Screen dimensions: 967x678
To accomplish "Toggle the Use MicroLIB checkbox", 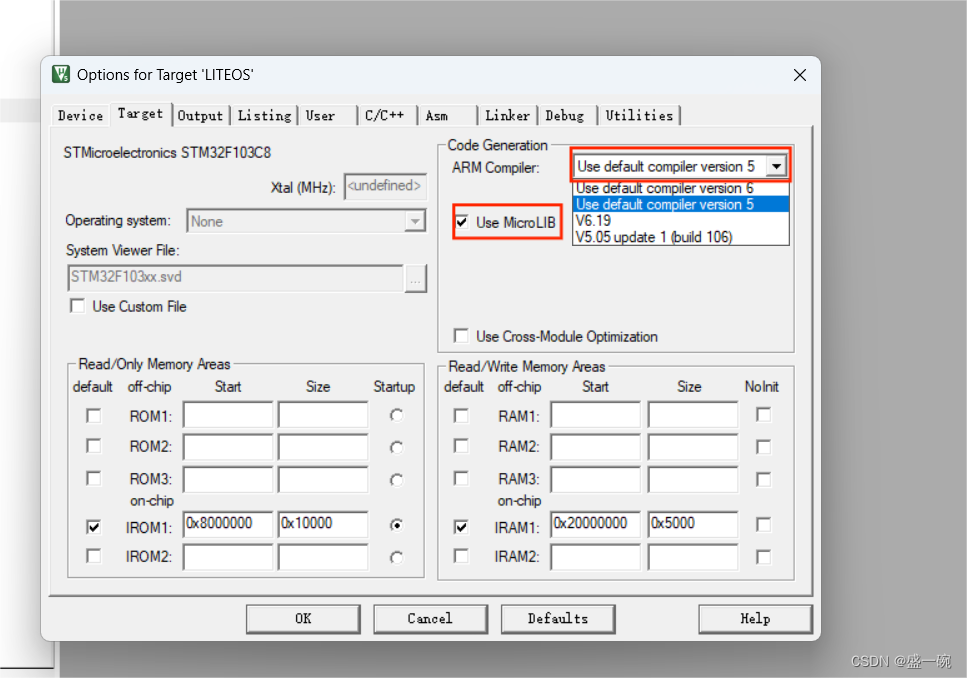I will point(461,222).
